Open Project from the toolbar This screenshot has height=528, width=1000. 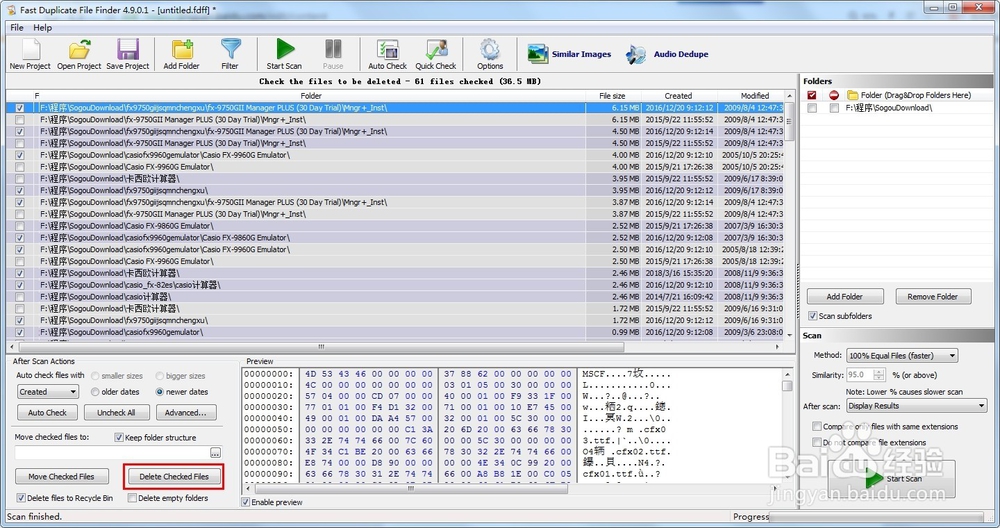pos(79,54)
